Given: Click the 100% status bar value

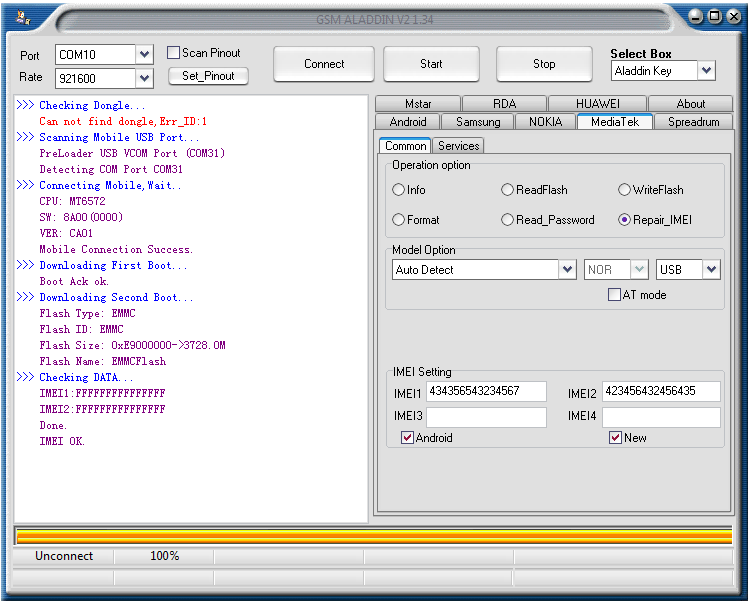Looking at the screenshot, I should point(165,556).
